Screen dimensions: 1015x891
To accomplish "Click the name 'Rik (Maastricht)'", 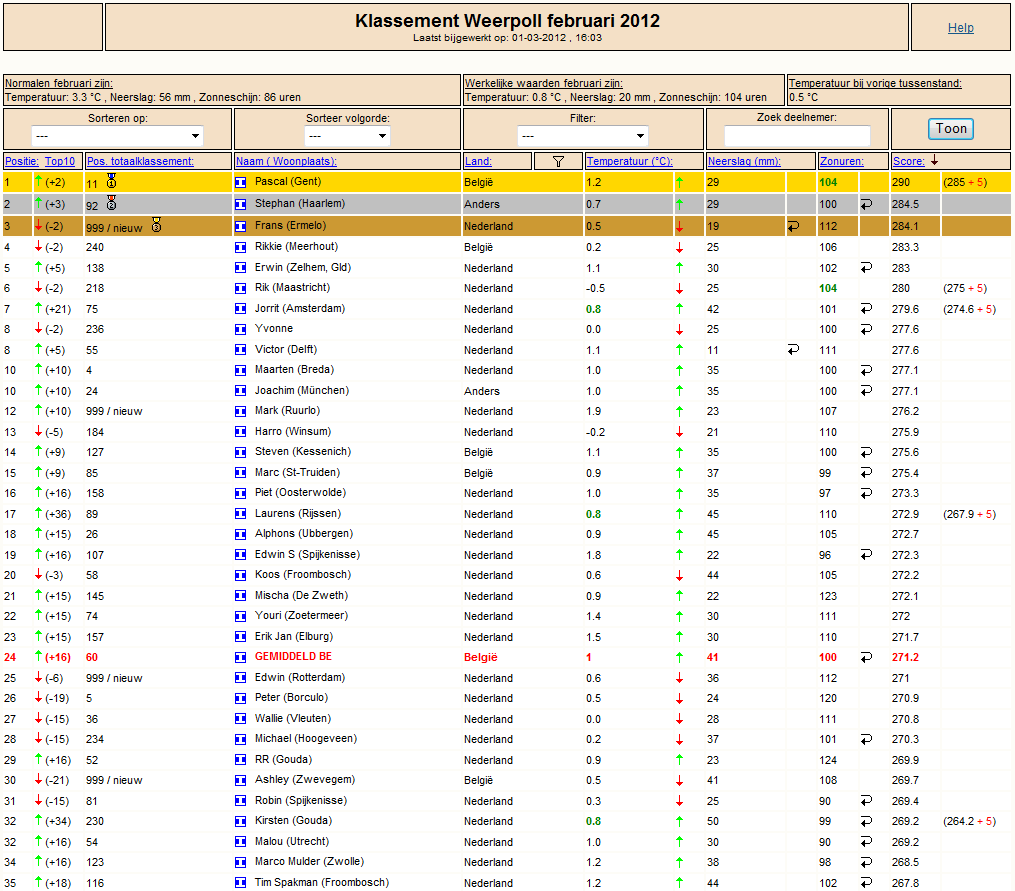I will tap(292, 288).
